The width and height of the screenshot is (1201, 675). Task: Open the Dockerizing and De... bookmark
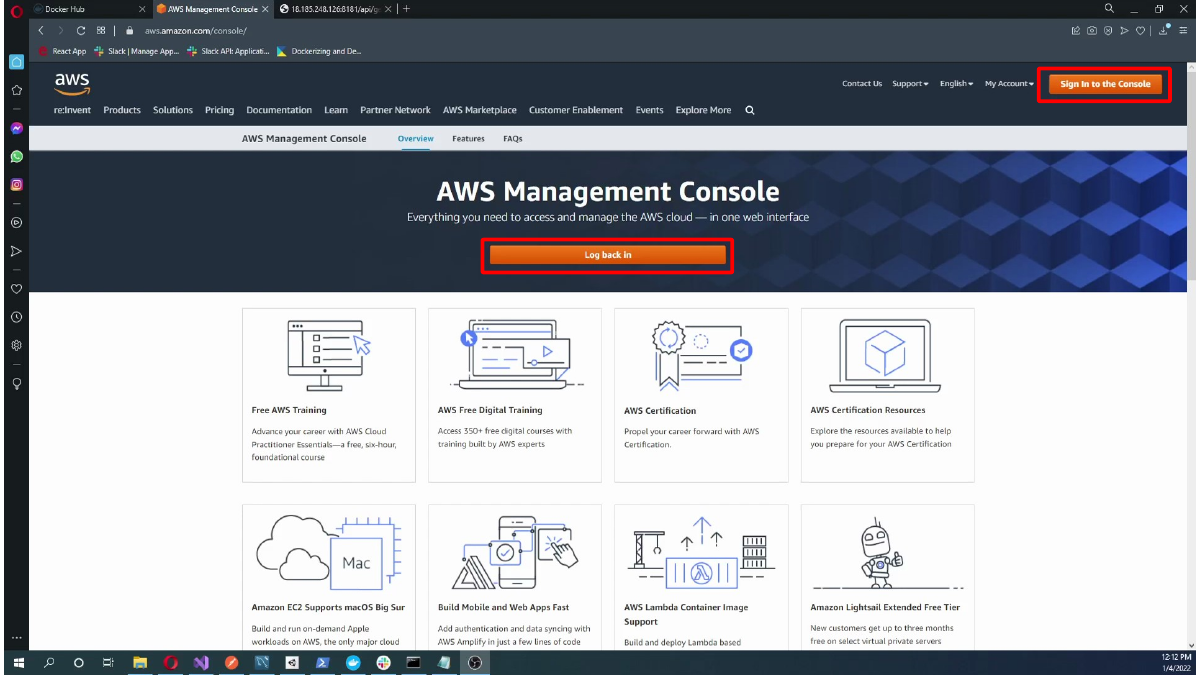(x=320, y=51)
